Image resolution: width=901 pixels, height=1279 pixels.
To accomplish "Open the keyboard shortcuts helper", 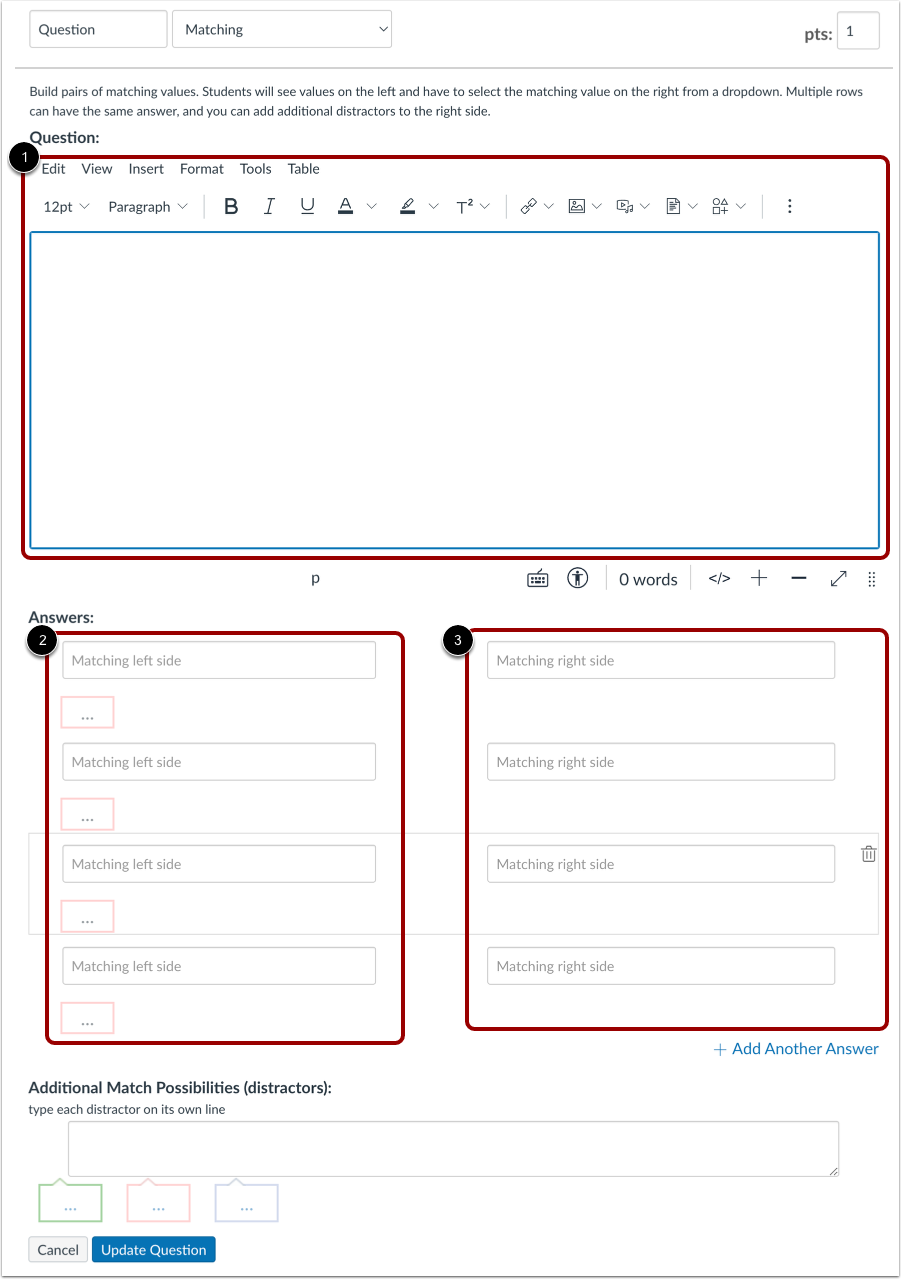I will pos(537,578).
